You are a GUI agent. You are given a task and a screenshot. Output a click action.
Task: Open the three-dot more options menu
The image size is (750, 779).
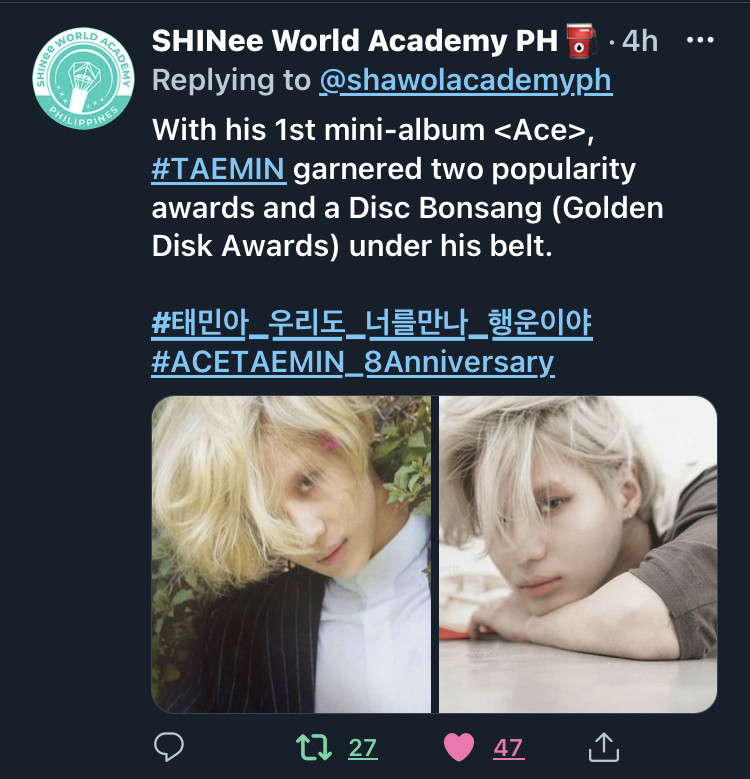point(700,40)
